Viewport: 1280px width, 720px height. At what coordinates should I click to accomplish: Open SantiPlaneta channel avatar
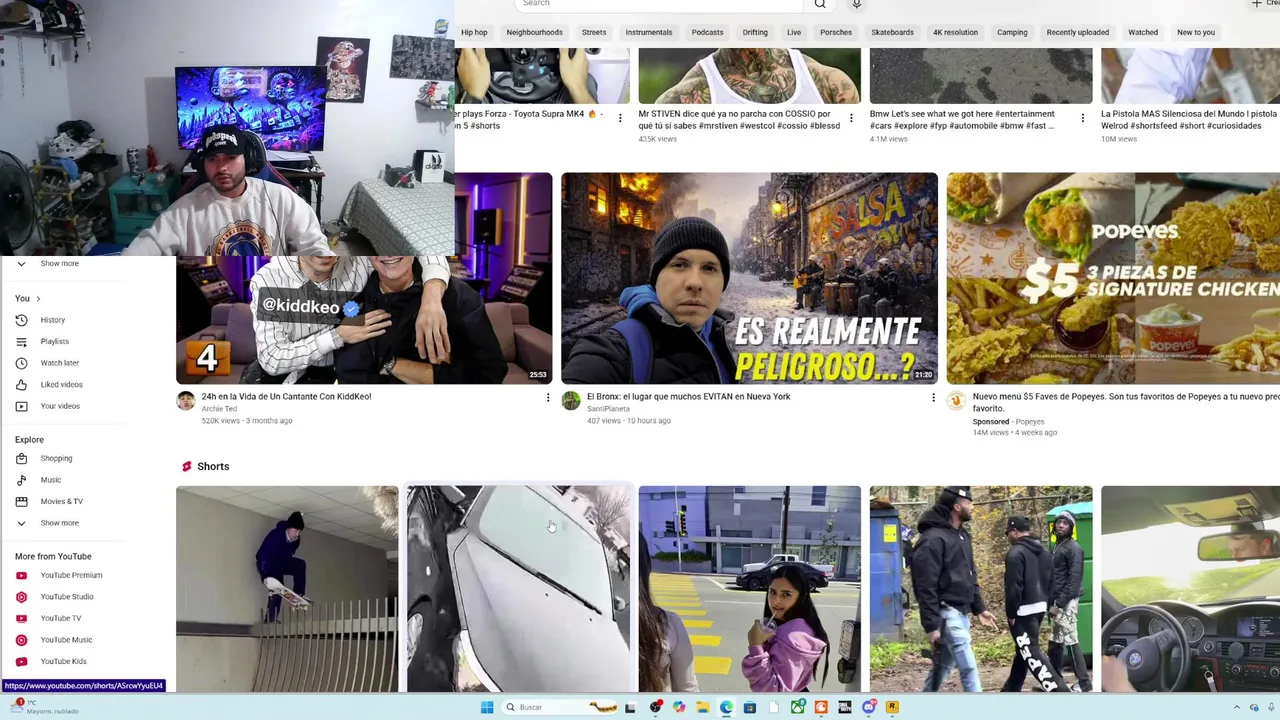[x=571, y=401]
